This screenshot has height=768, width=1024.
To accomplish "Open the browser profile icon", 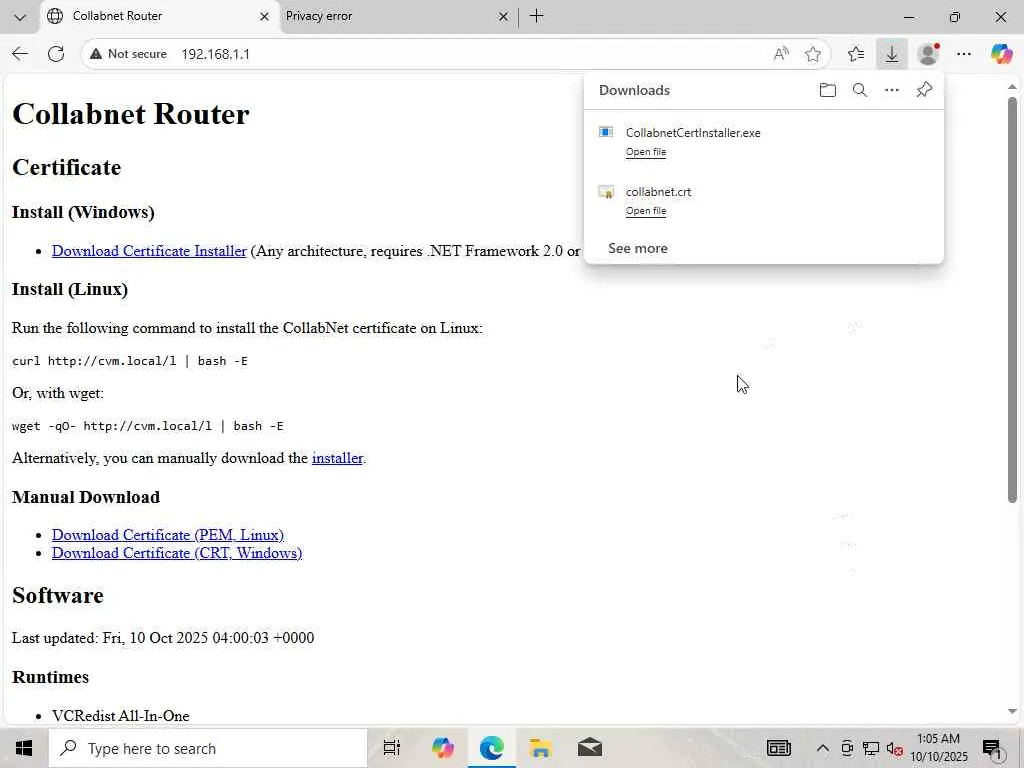I will (928, 54).
